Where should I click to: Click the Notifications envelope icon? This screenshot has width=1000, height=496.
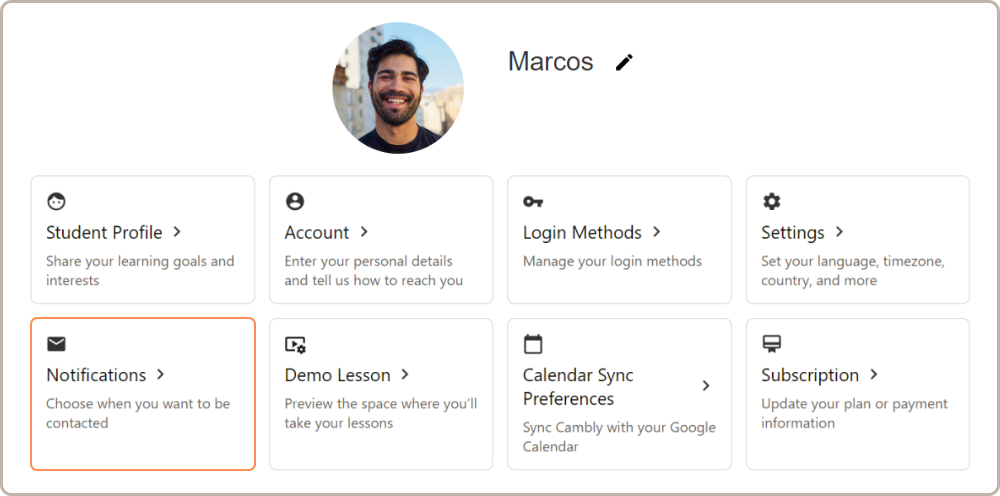pyautogui.click(x=56, y=344)
